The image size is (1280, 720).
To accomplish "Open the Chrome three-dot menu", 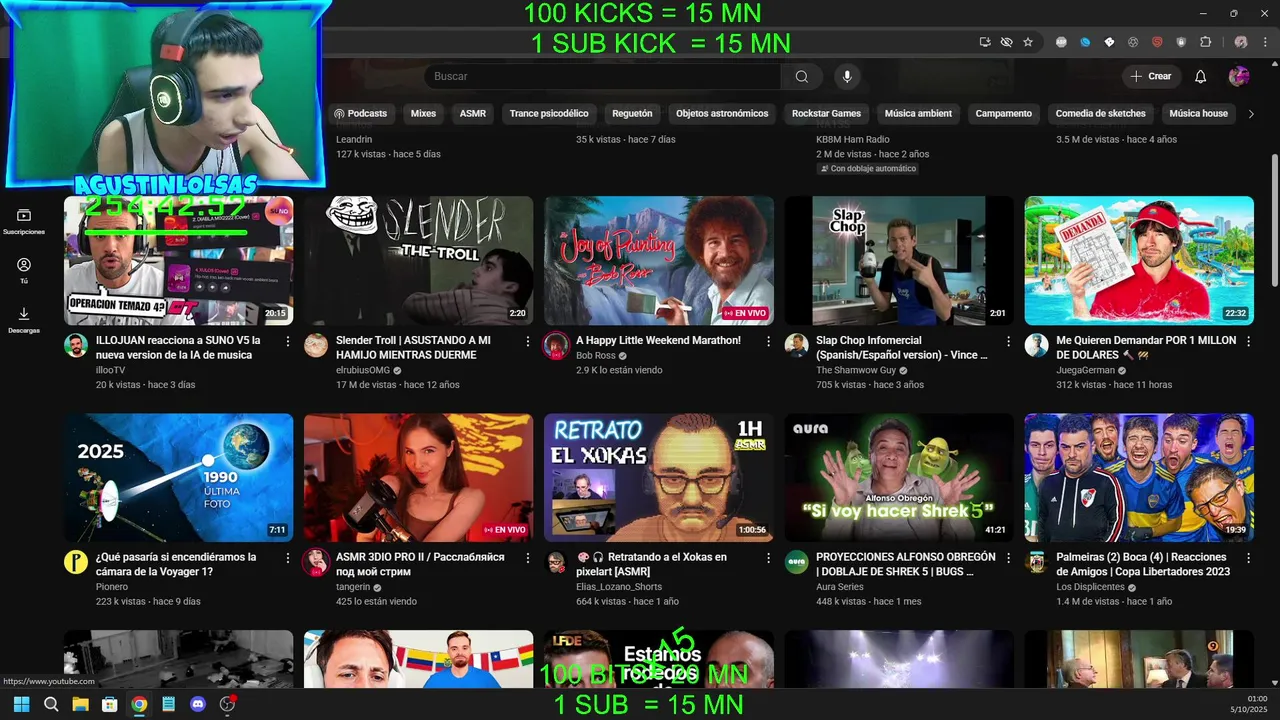I will tap(1264, 42).
